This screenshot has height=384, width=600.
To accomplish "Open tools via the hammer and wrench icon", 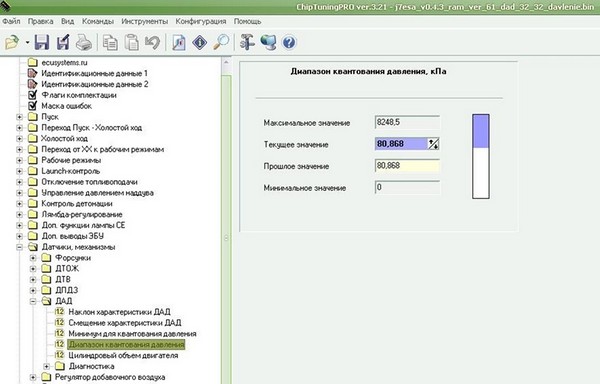I will [x=247, y=42].
